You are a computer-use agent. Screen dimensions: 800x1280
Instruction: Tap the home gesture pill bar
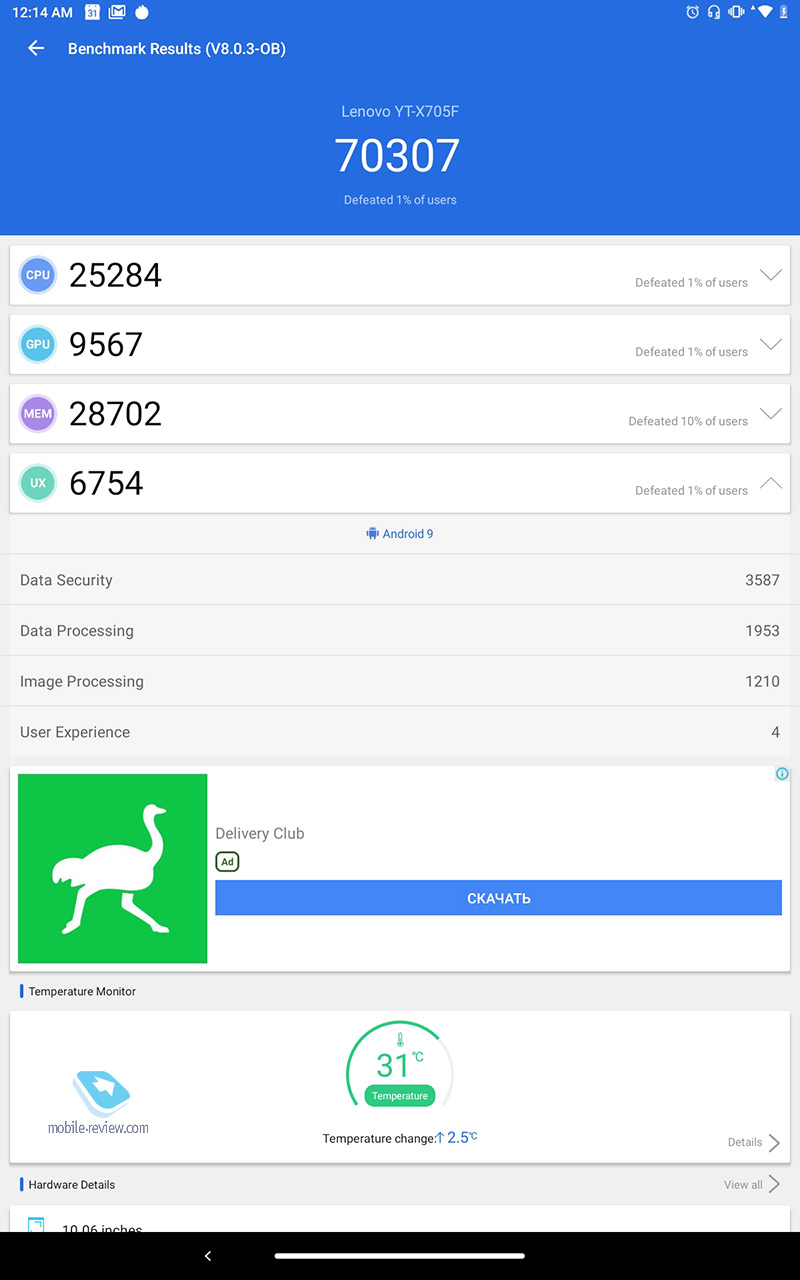coord(400,1256)
